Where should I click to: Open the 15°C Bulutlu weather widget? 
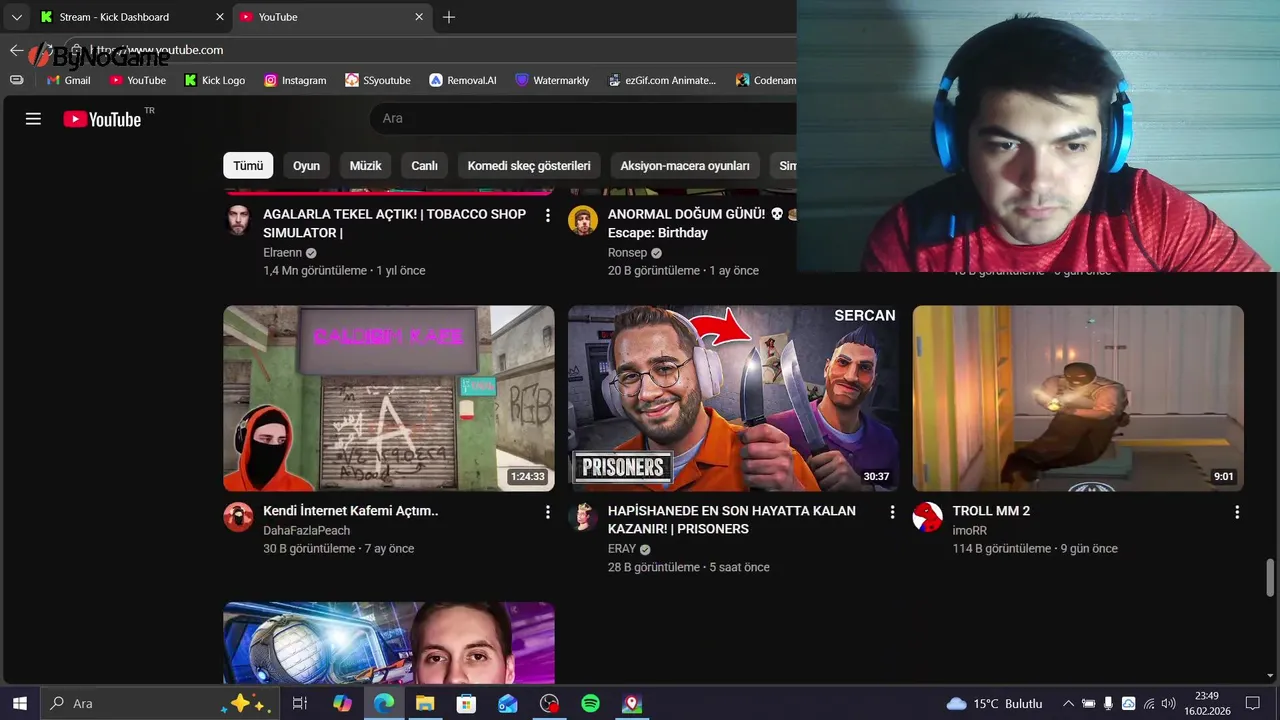point(994,704)
